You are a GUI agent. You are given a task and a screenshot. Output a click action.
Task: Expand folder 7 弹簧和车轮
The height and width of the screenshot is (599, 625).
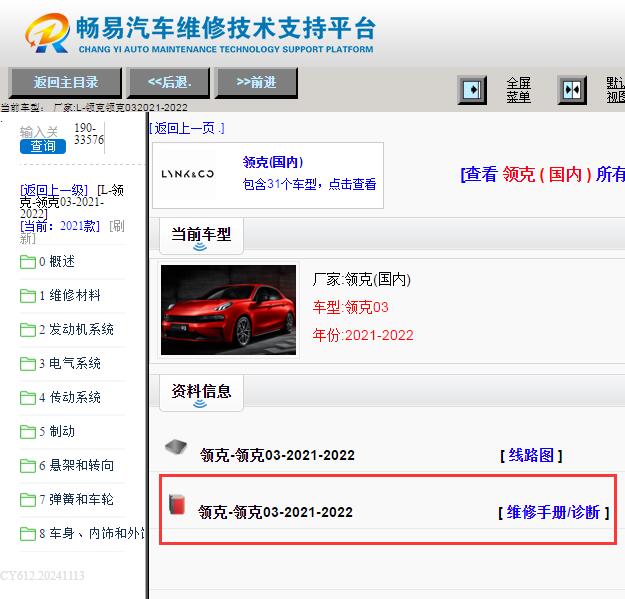click(x=76, y=499)
